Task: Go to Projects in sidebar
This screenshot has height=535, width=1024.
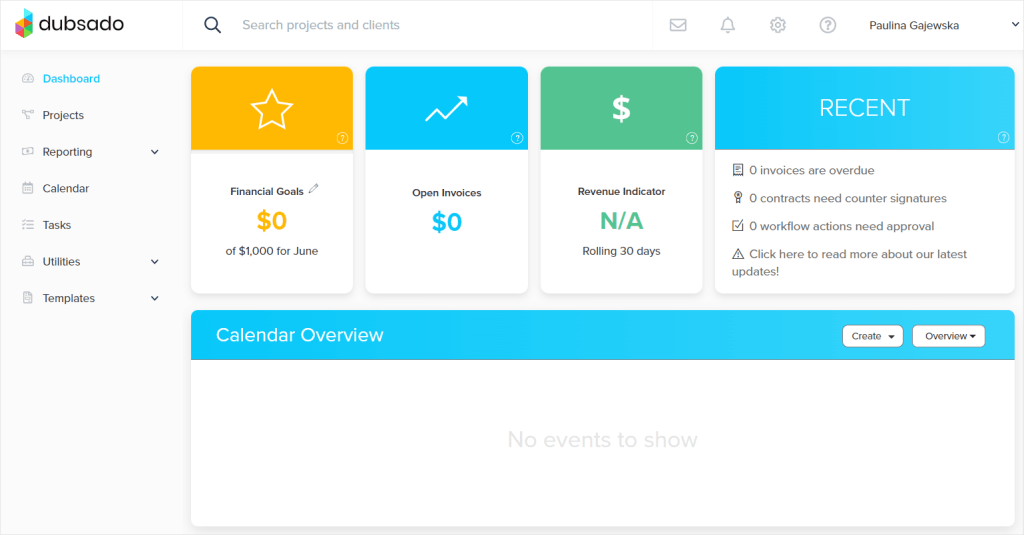Action: tap(63, 115)
